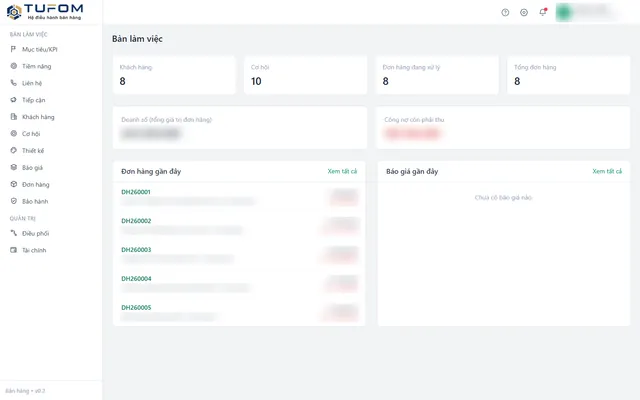Click the Chưa có báo giá nào text
The width and height of the screenshot is (640, 400).
[503, 198]
